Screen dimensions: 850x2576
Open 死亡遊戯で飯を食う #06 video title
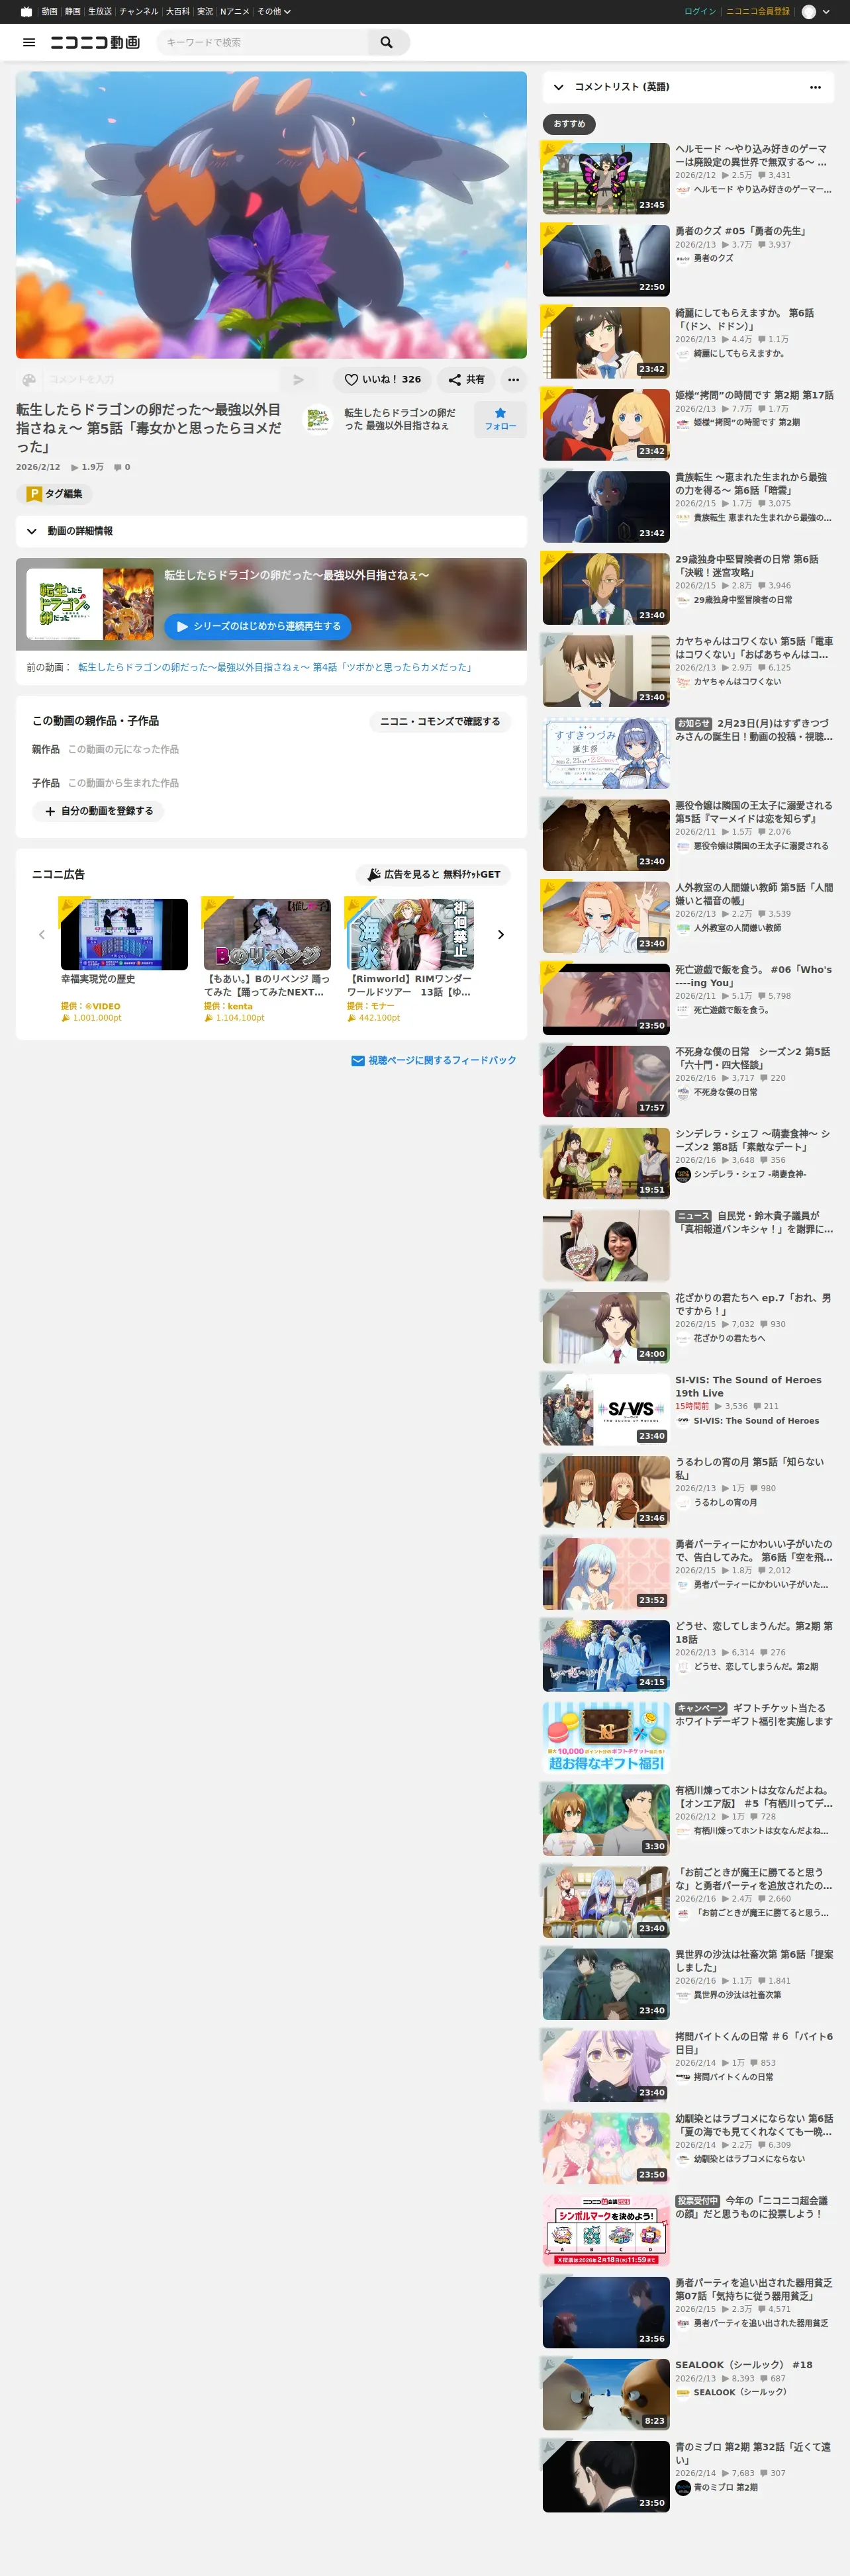click(x=753, y=976)
